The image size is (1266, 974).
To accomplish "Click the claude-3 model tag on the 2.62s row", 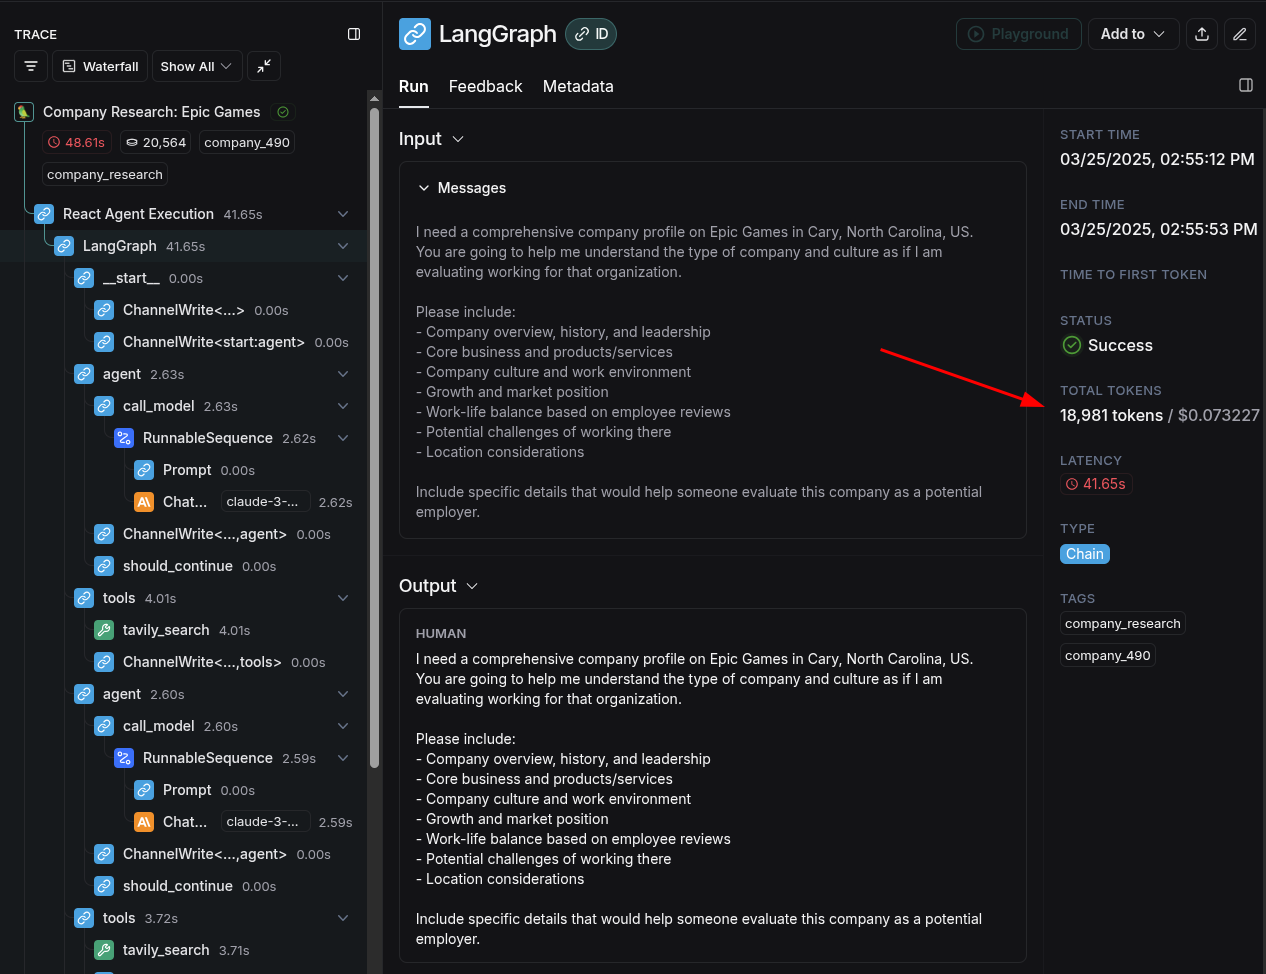I will coord(264,502).
